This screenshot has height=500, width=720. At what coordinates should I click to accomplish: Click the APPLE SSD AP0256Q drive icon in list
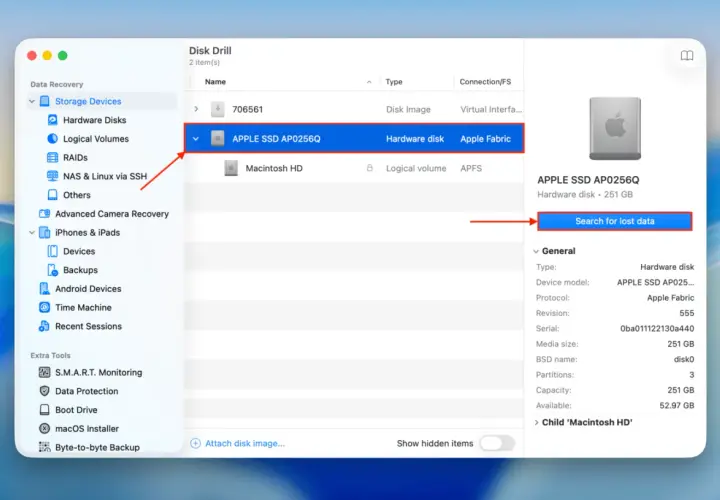tap(218, 138)
